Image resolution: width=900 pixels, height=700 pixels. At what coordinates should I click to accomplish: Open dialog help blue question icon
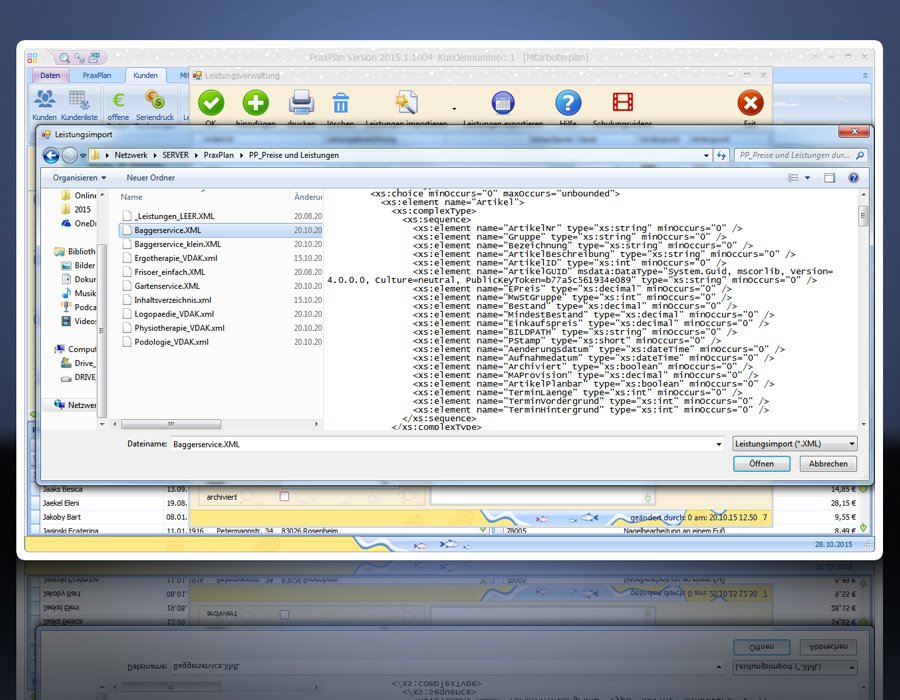(854, 178)
